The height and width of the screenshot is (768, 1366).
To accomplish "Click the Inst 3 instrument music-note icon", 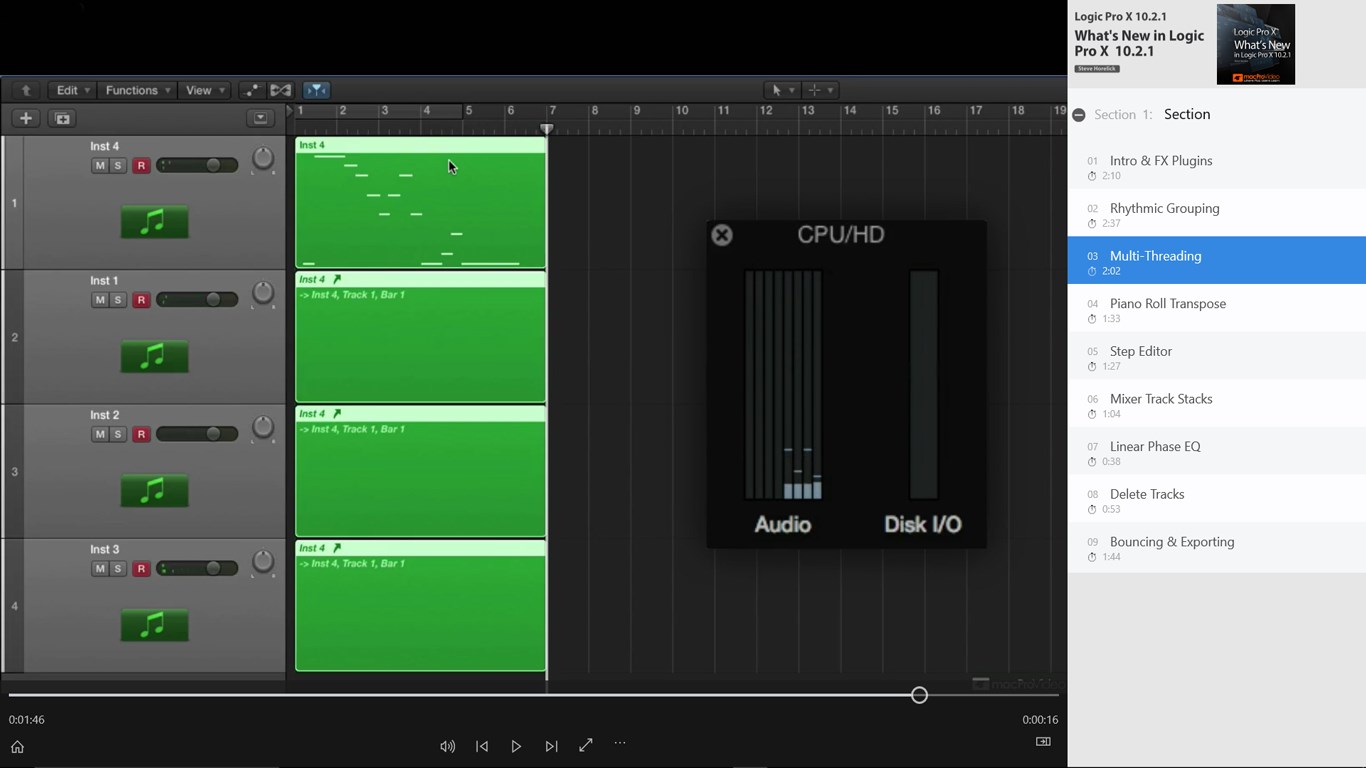I will pyautogui.click(x=154, y=626).
